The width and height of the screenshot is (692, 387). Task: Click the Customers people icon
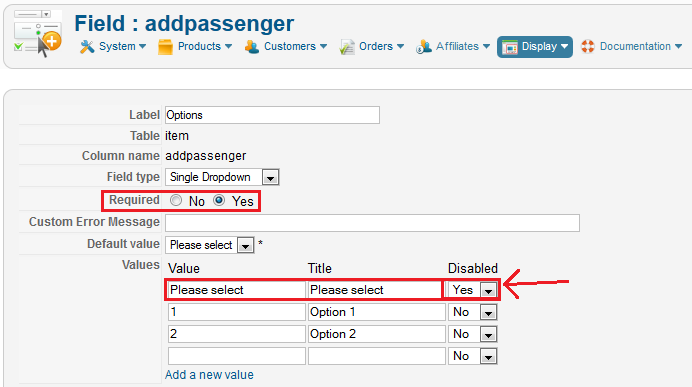tap(252, 47)
